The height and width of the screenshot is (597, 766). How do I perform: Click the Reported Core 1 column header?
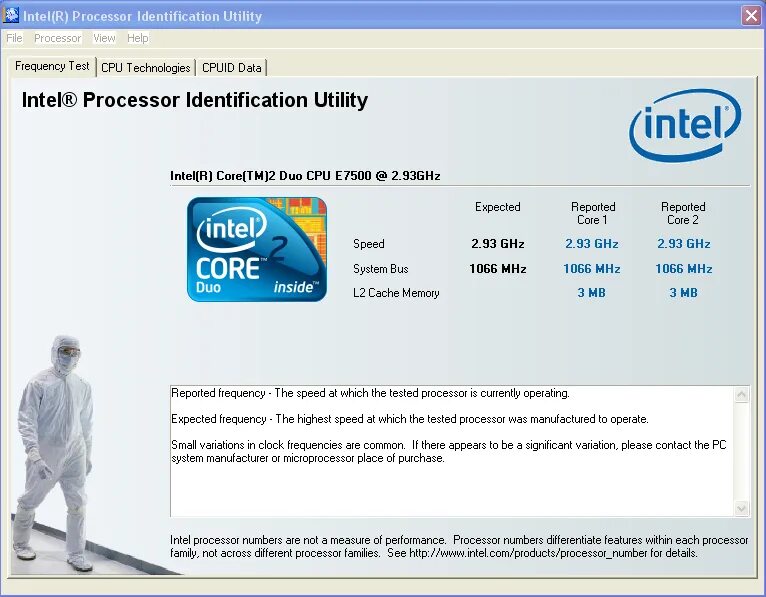pyautogui.click(x=593, y=213)
